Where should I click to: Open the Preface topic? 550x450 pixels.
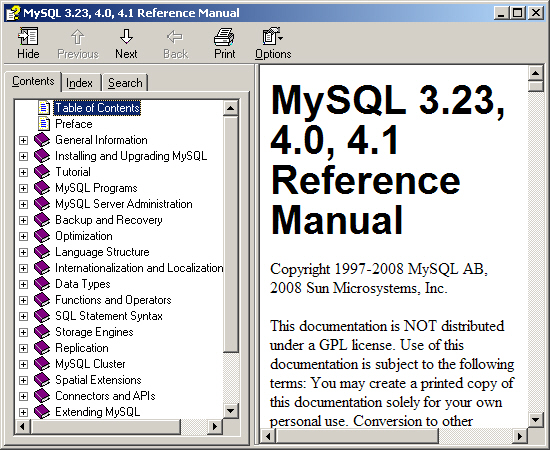click(74, 124)
